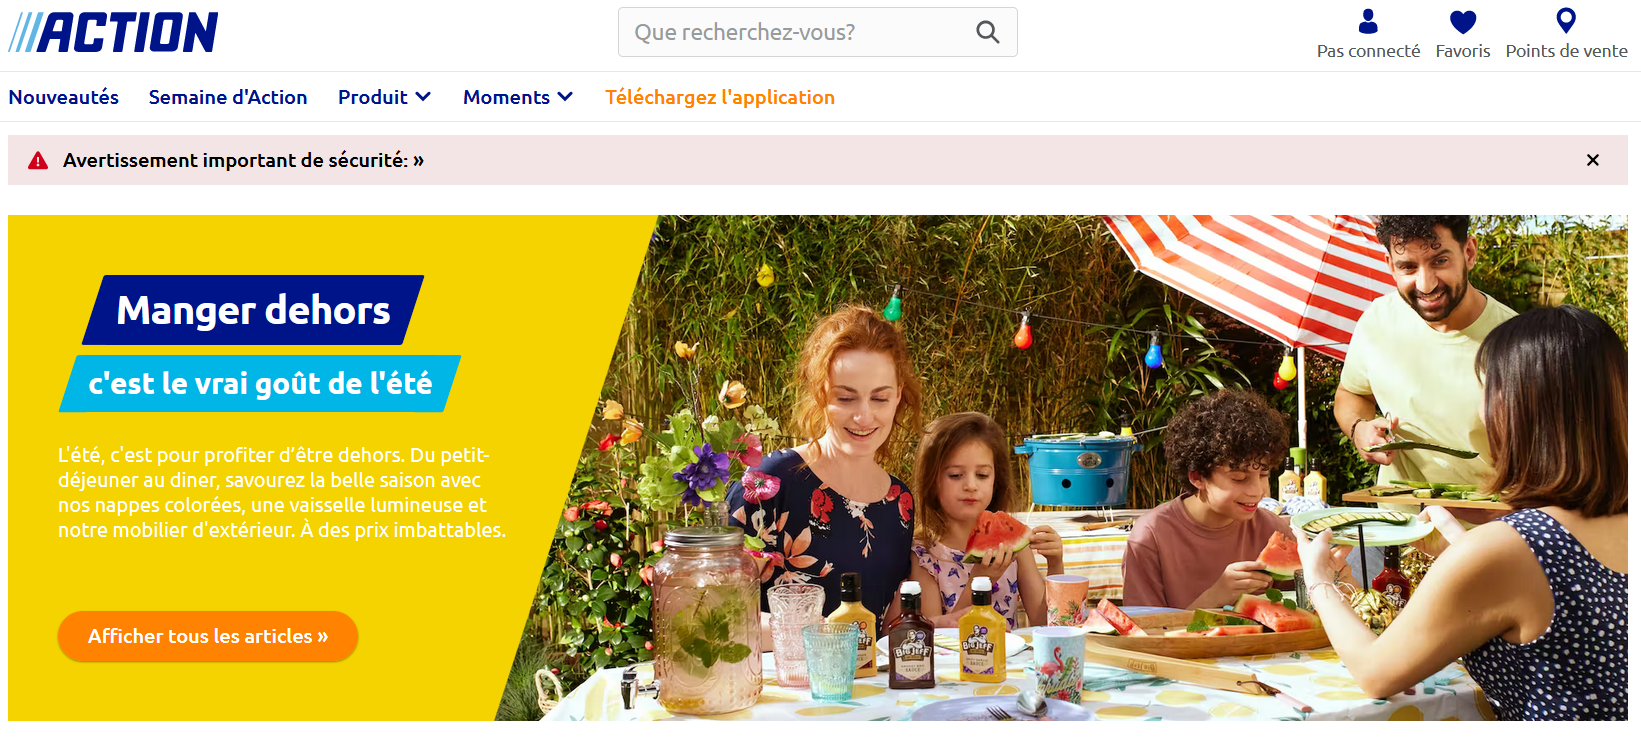
Task: Click the chevron next to Moments
Action: click(x=565, y=97)
